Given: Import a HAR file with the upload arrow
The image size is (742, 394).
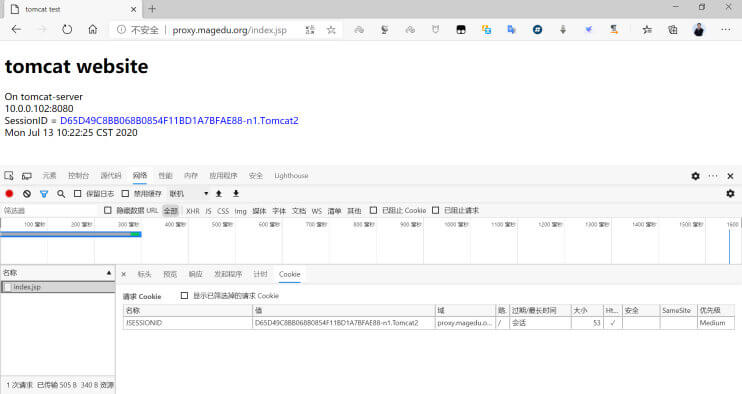Looking at the screenshot, I should point(219,193).
